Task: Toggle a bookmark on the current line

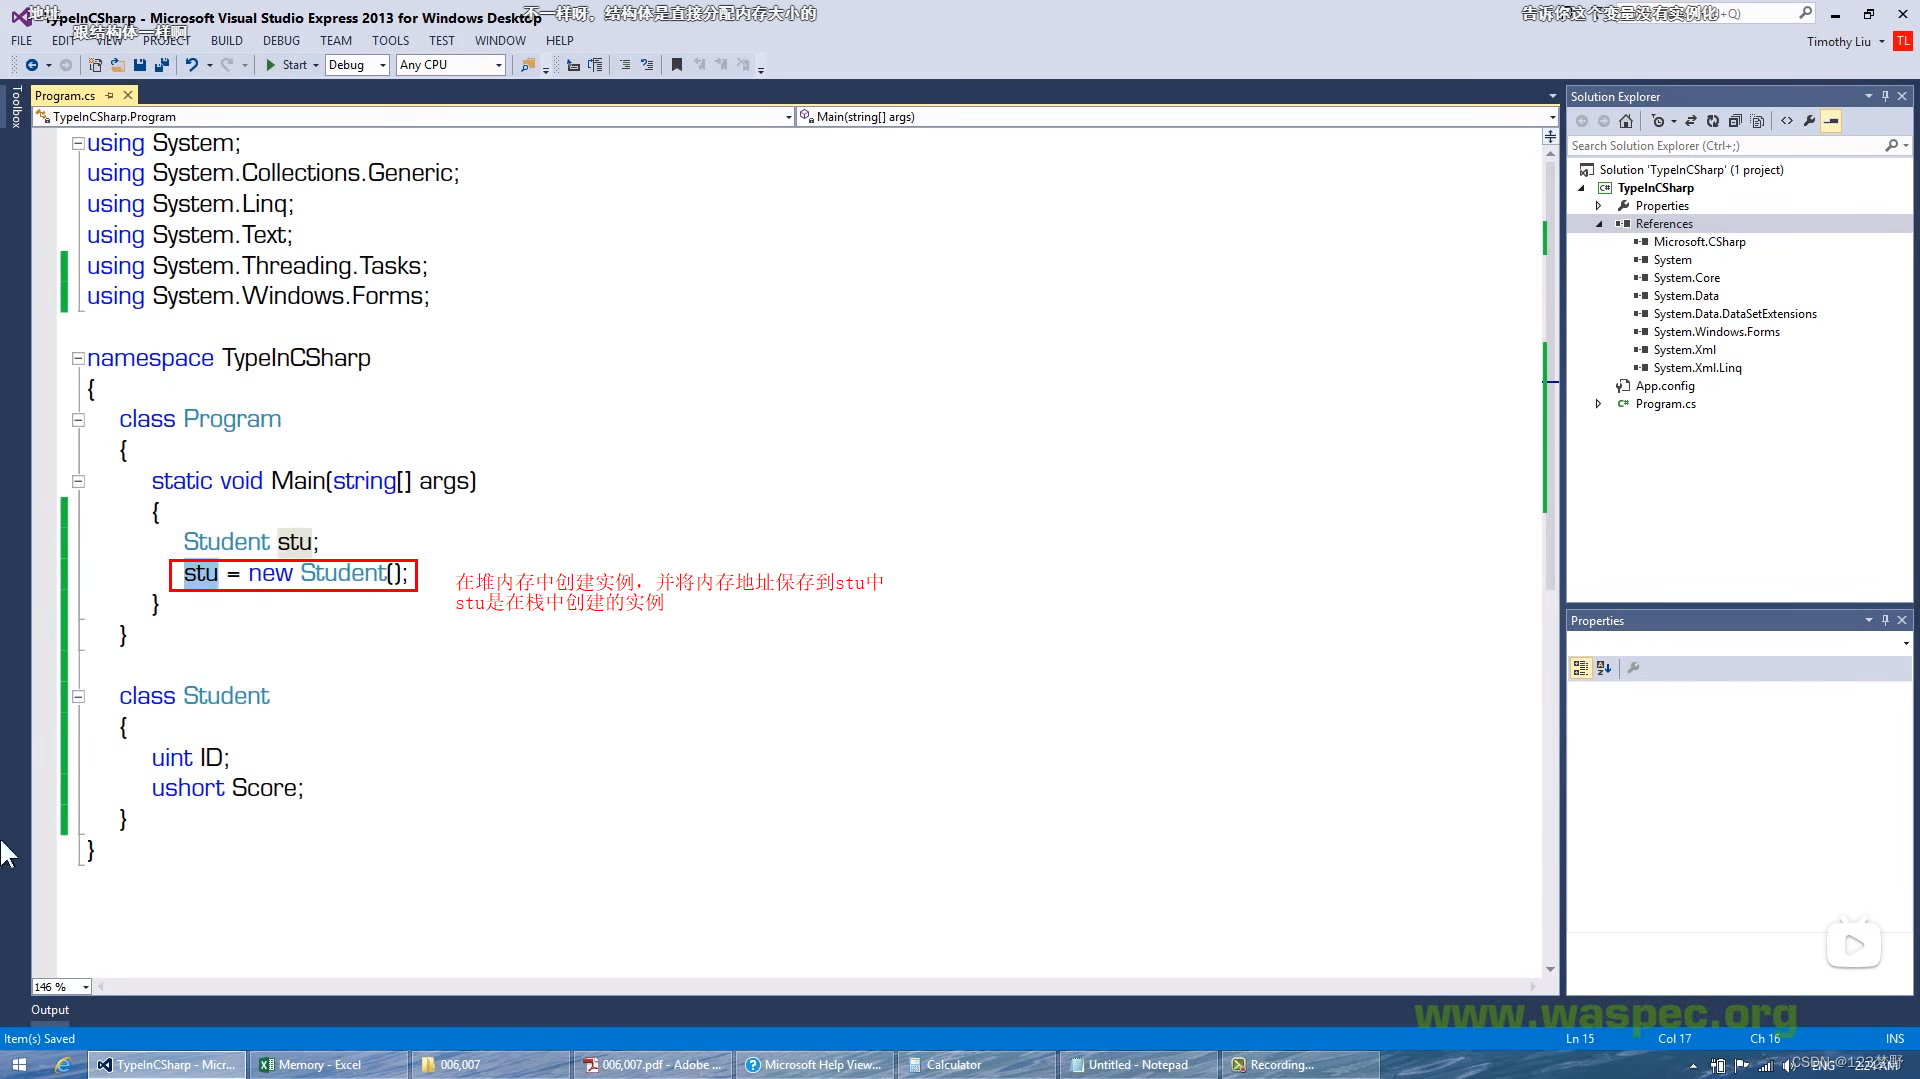Action: point(677,65)
